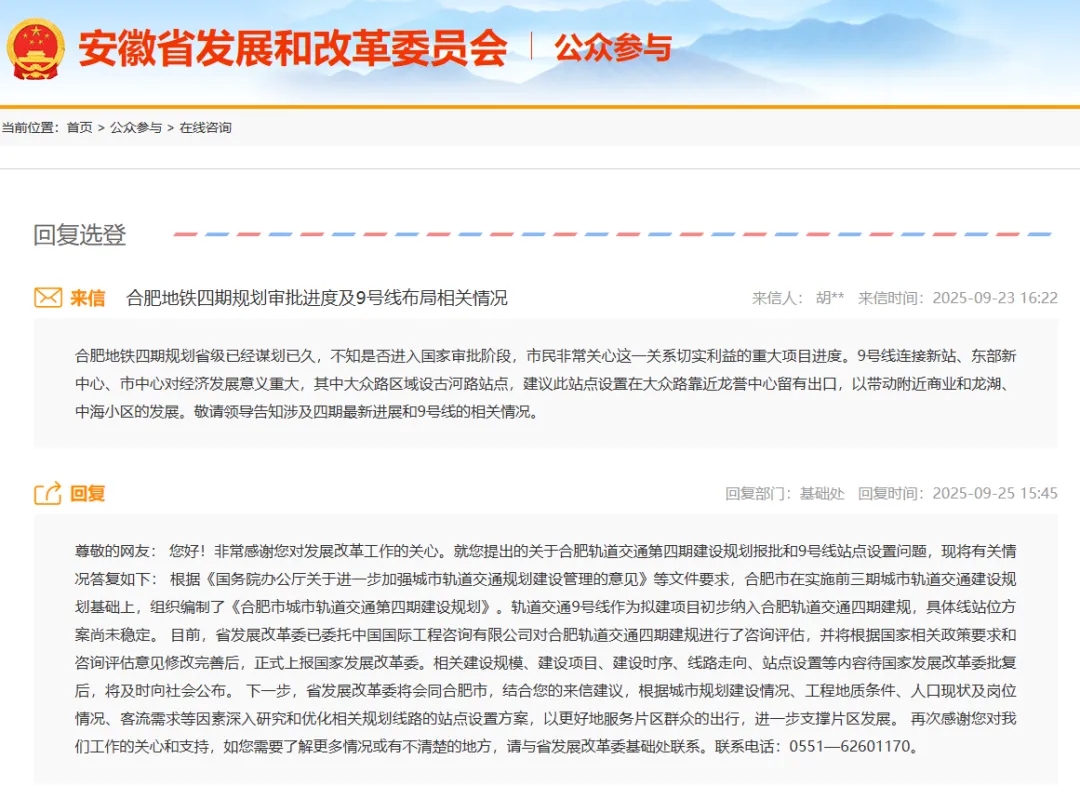Click the letter timestamp 2025-09-23 16:22
Screen dimensions: 1080x812
tap(995, 298)
